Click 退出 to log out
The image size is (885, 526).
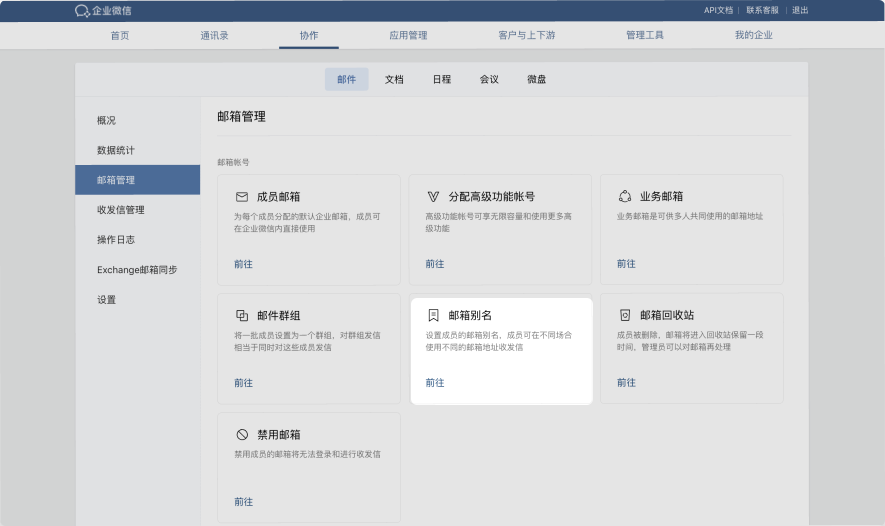[800, 10]
